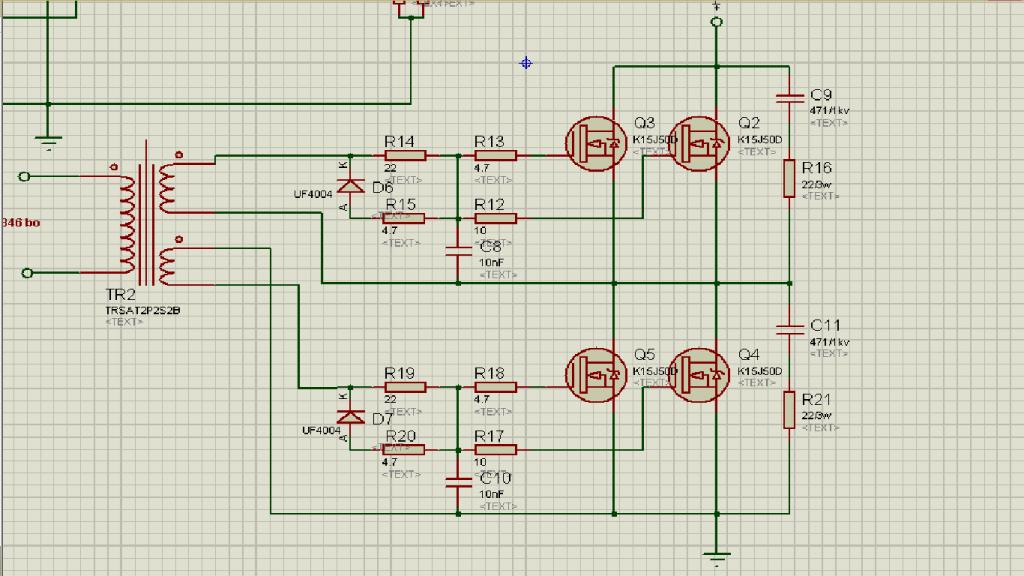Select resistor R13 body
The image size is (1024, 576).
coord(496,155)
